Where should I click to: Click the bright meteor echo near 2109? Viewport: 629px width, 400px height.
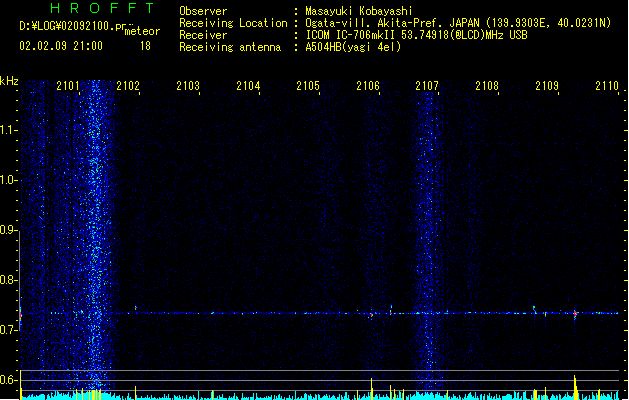[x=575, y=313]
